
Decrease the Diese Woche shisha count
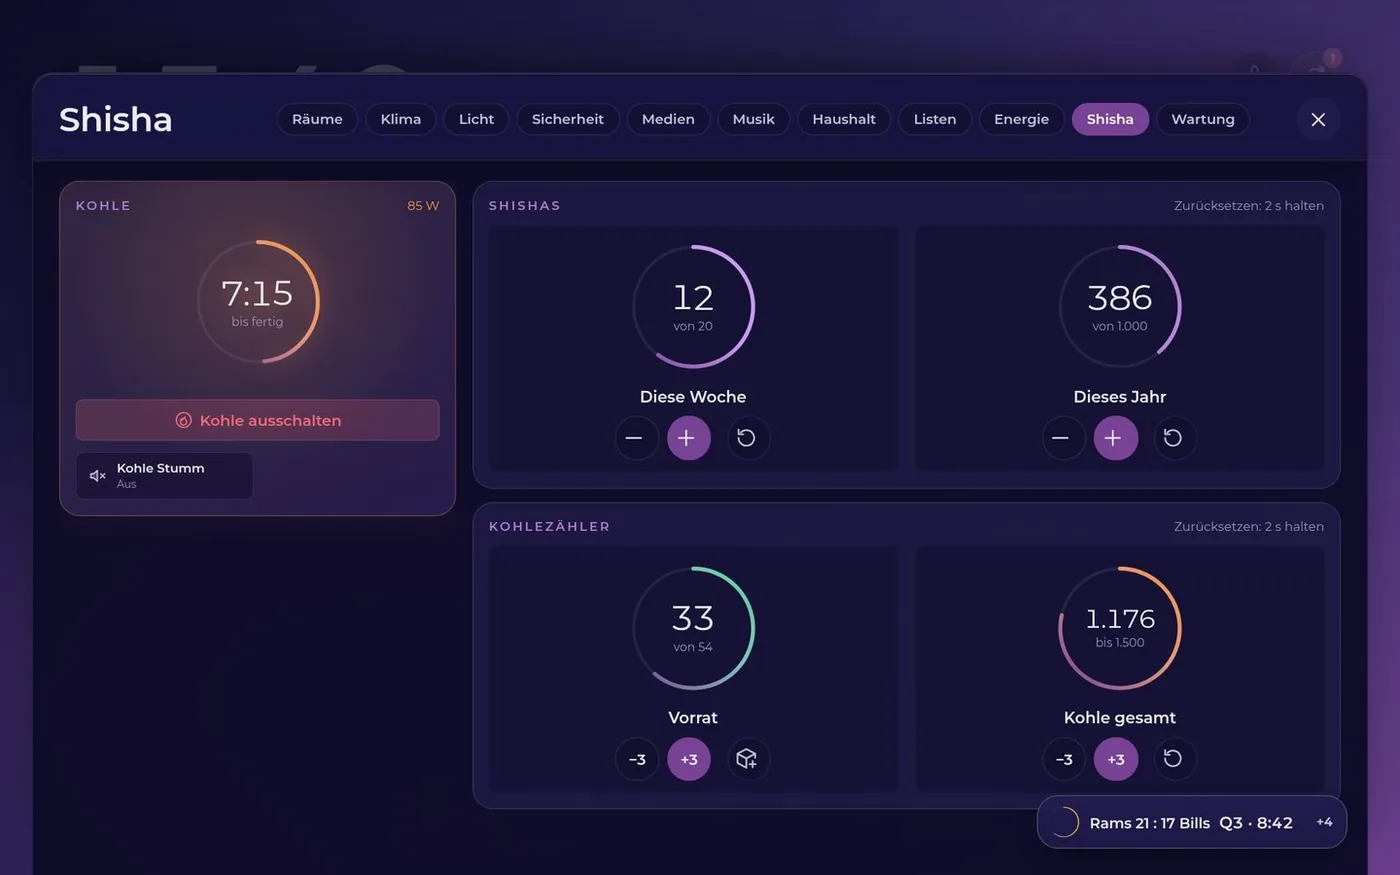[636, 438]
